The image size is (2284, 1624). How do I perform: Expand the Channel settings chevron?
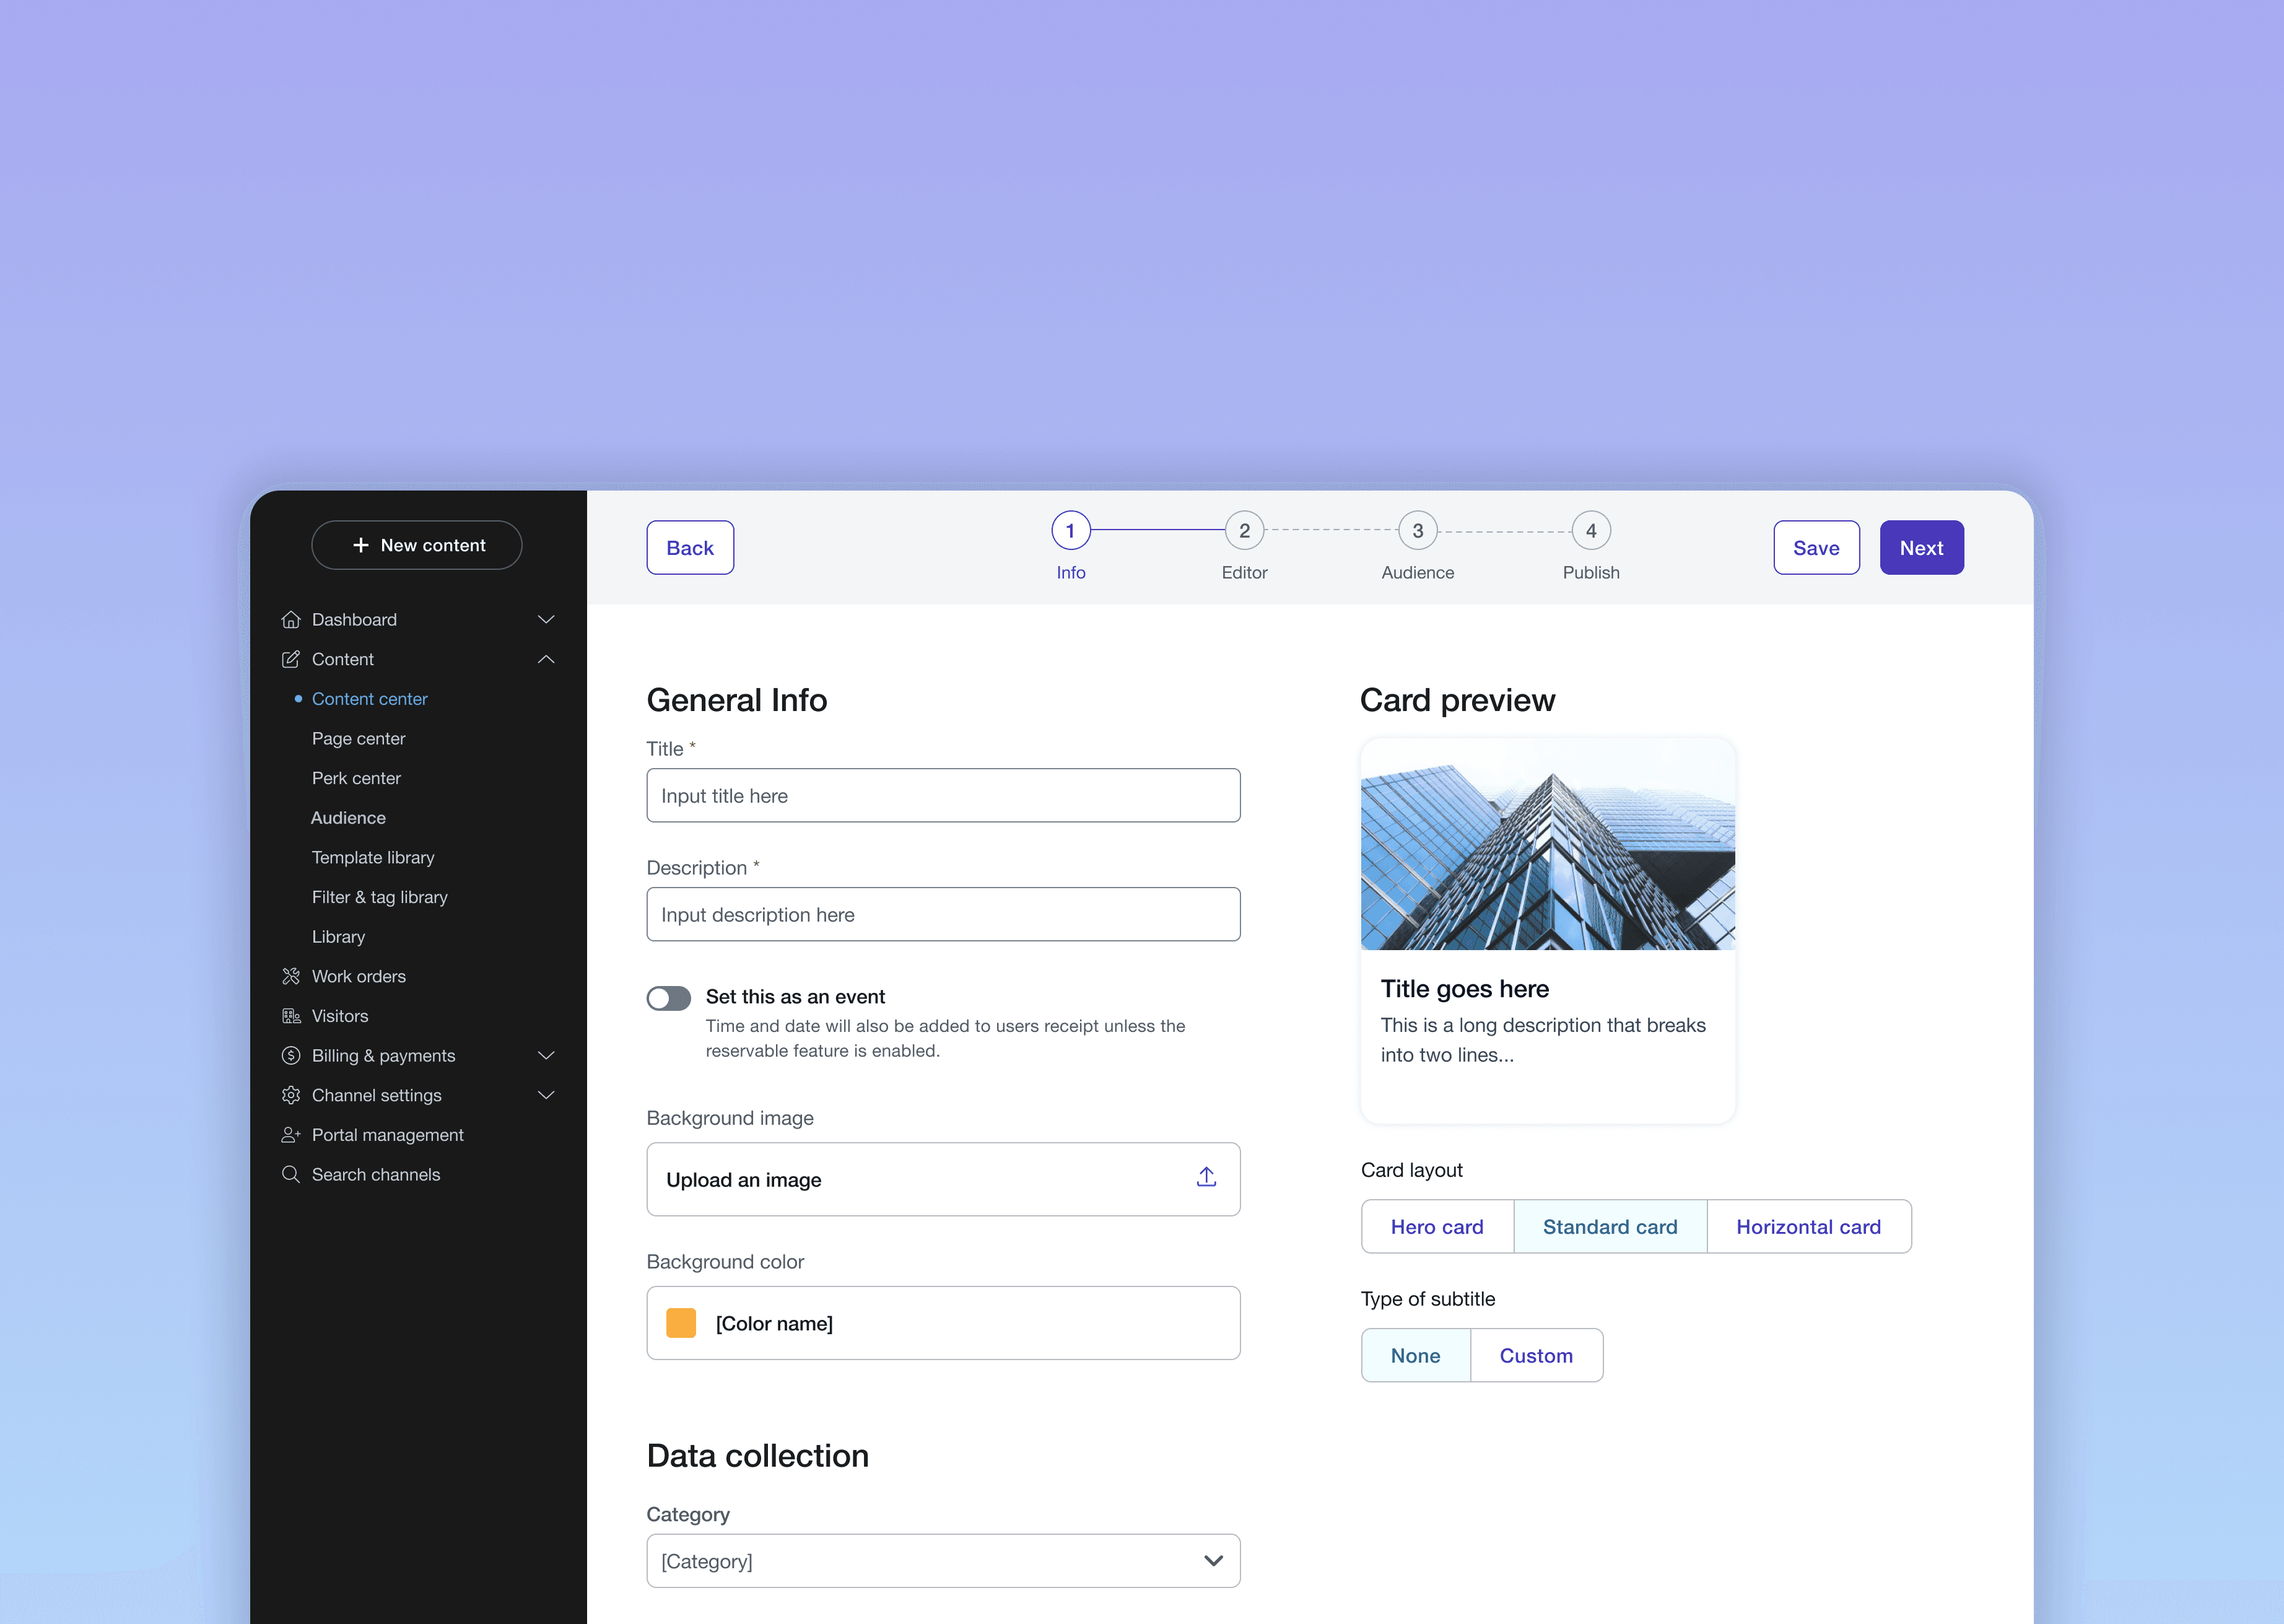click(546, 1095)
